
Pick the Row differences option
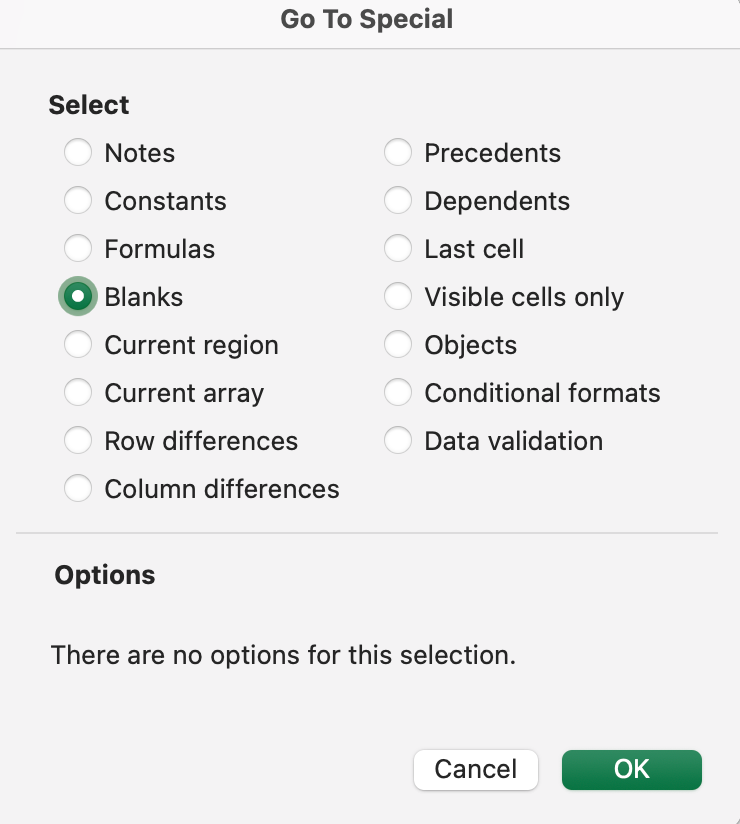coord(78,441)
